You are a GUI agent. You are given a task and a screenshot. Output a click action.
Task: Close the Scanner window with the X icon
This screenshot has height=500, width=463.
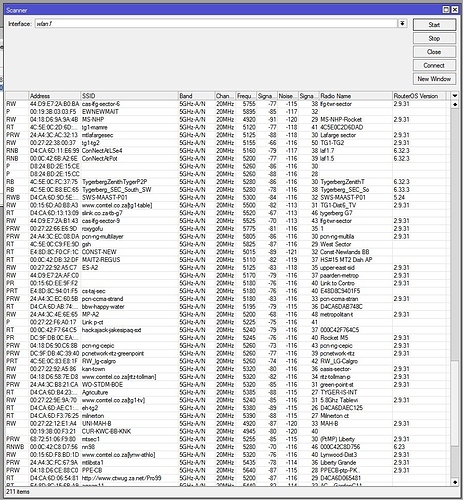pos(454,10)
